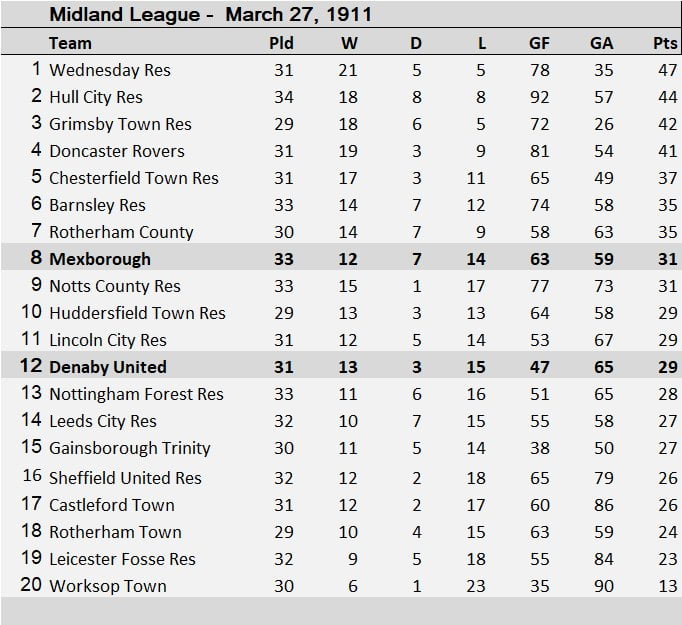The image size is (682, 625).
Task: Select the Nottingham Forest Res cell
Action: pos(136,394)
